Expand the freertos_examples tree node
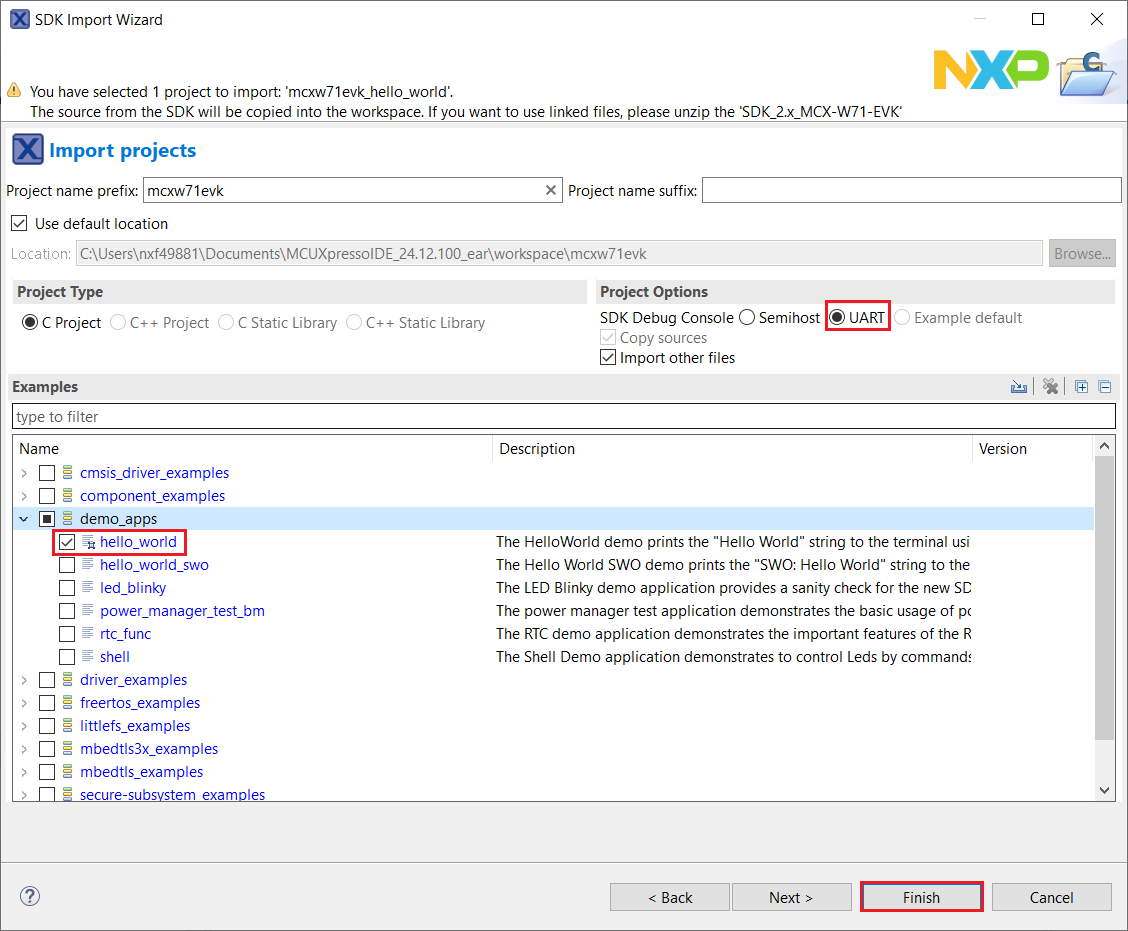The image size is (1128, 931). [x=24, y=703]
